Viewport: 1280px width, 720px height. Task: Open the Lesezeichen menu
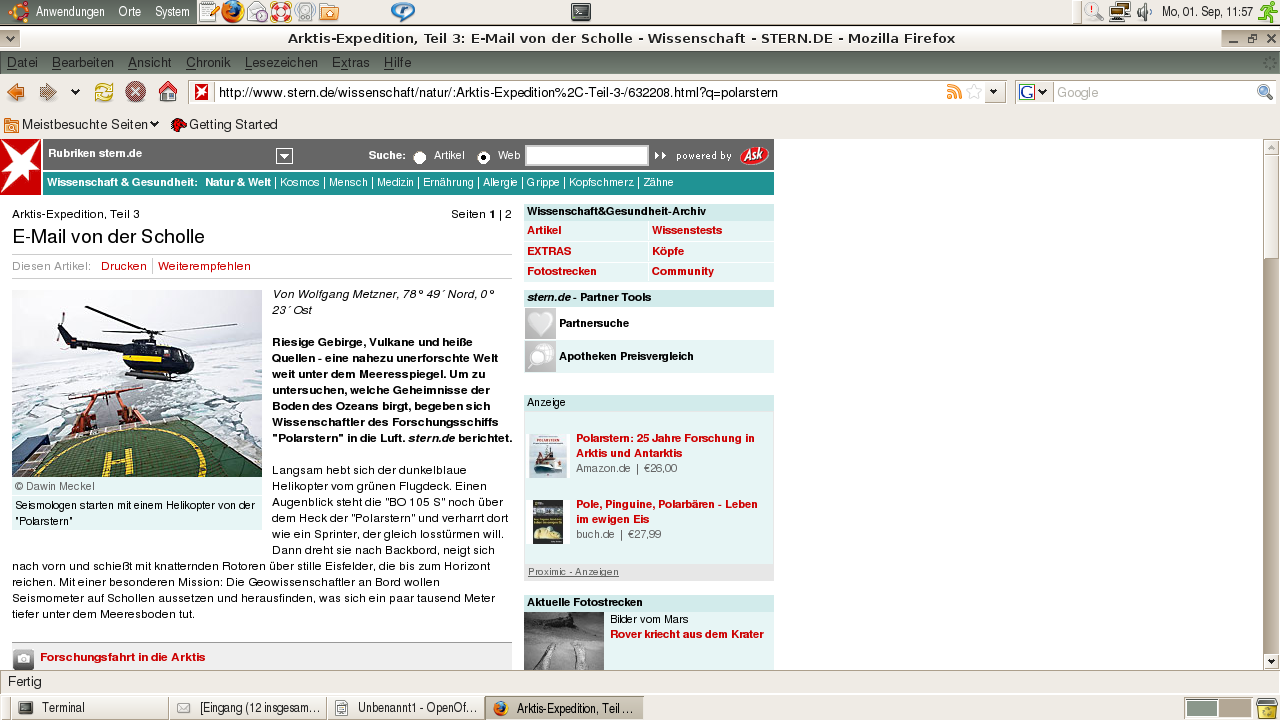click(x=281, y=63)
